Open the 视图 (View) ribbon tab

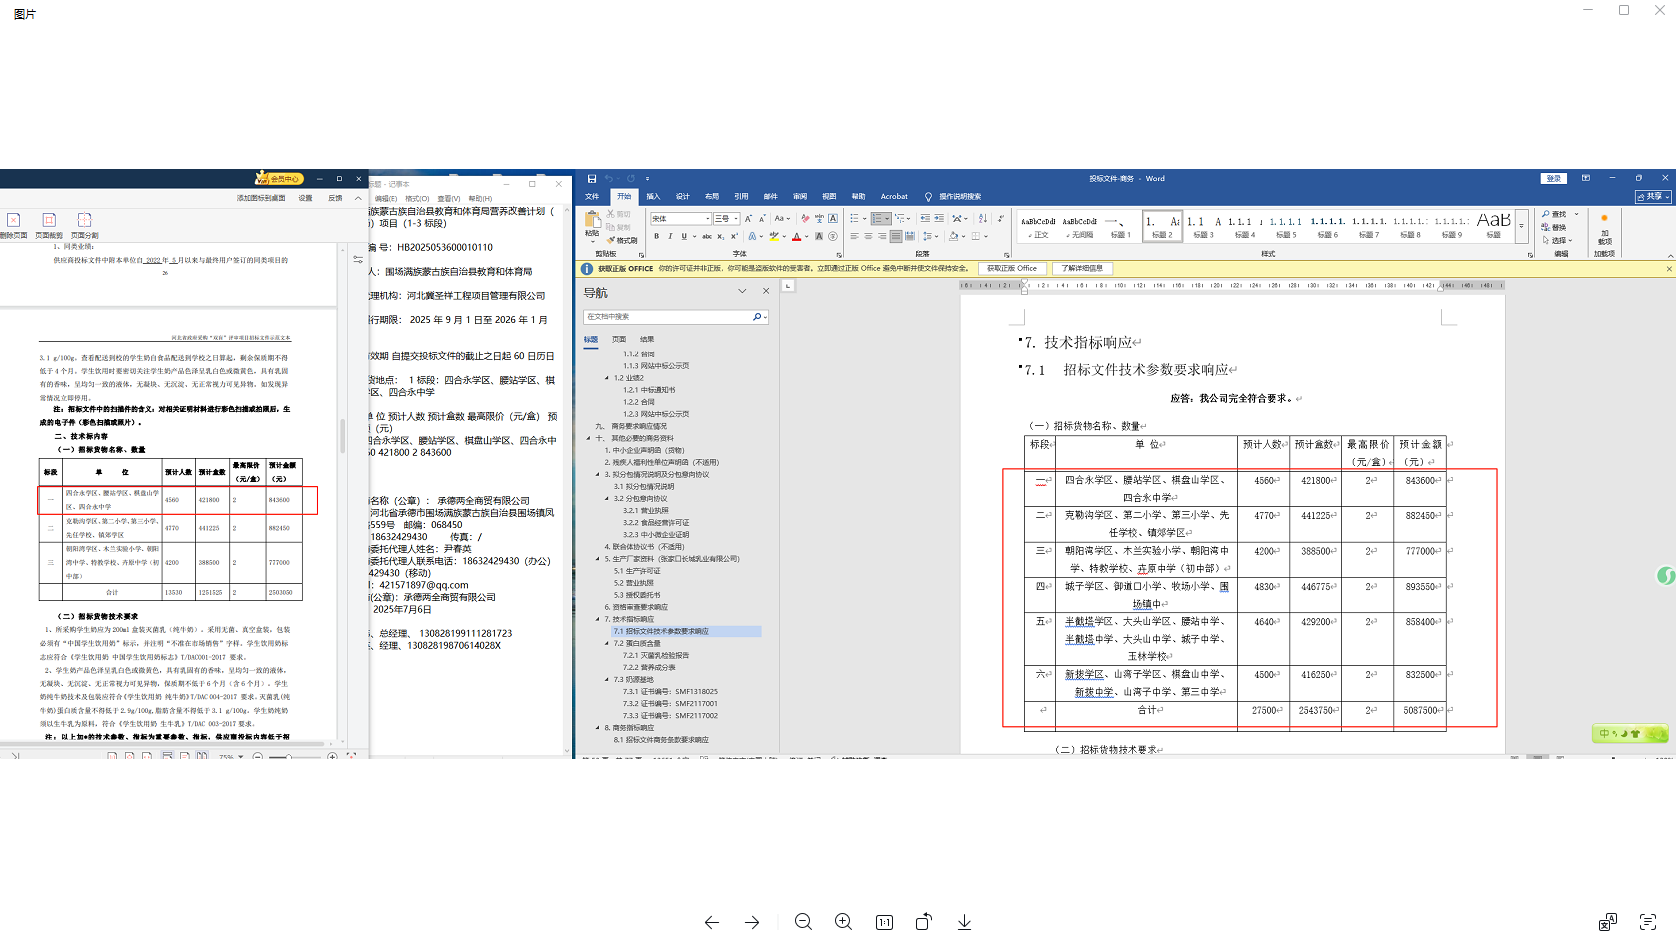pyautogui.click(x=829, y=197)
